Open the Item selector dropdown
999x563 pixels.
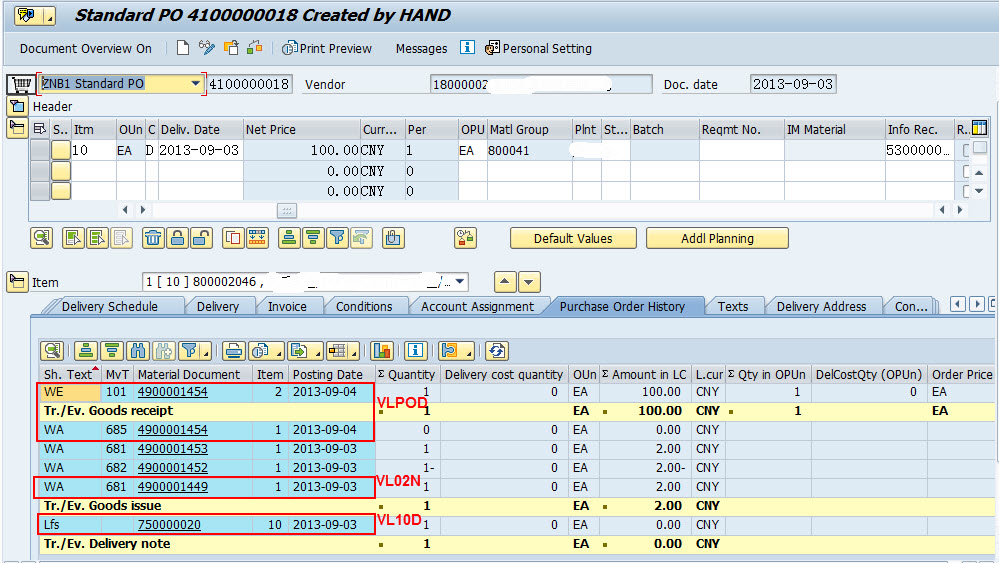[459, 282]
